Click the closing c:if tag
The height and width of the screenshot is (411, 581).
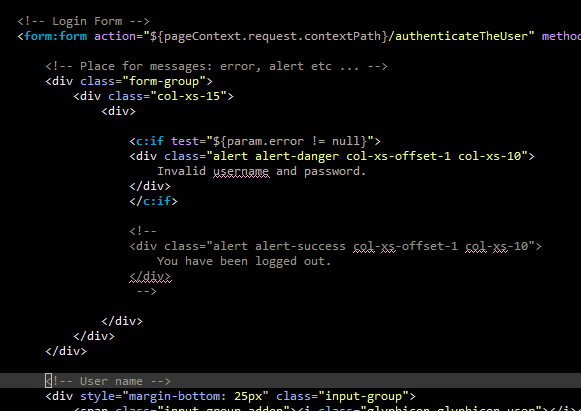tap(153, 201)
